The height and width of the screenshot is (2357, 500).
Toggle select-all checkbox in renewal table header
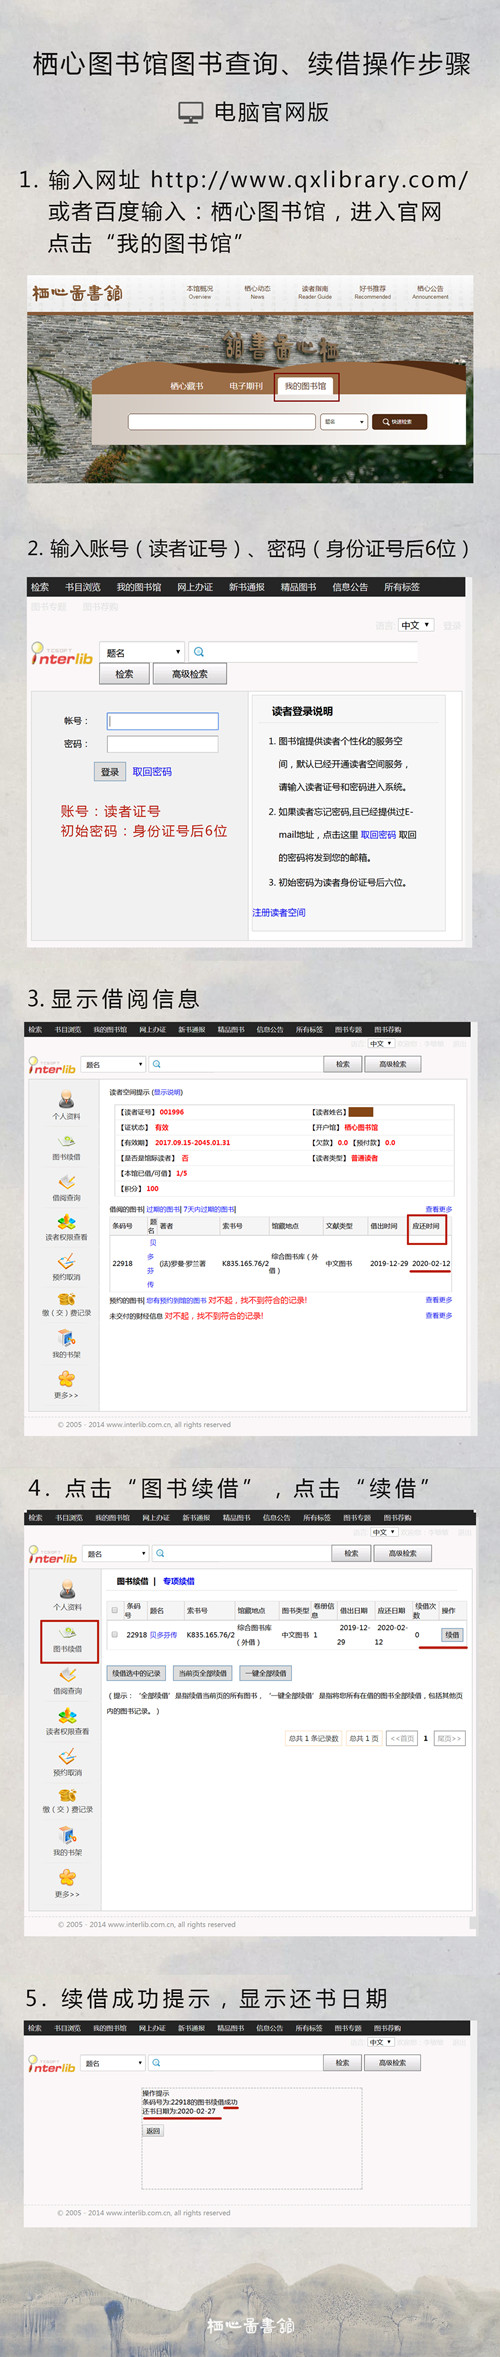[115, 1611]
